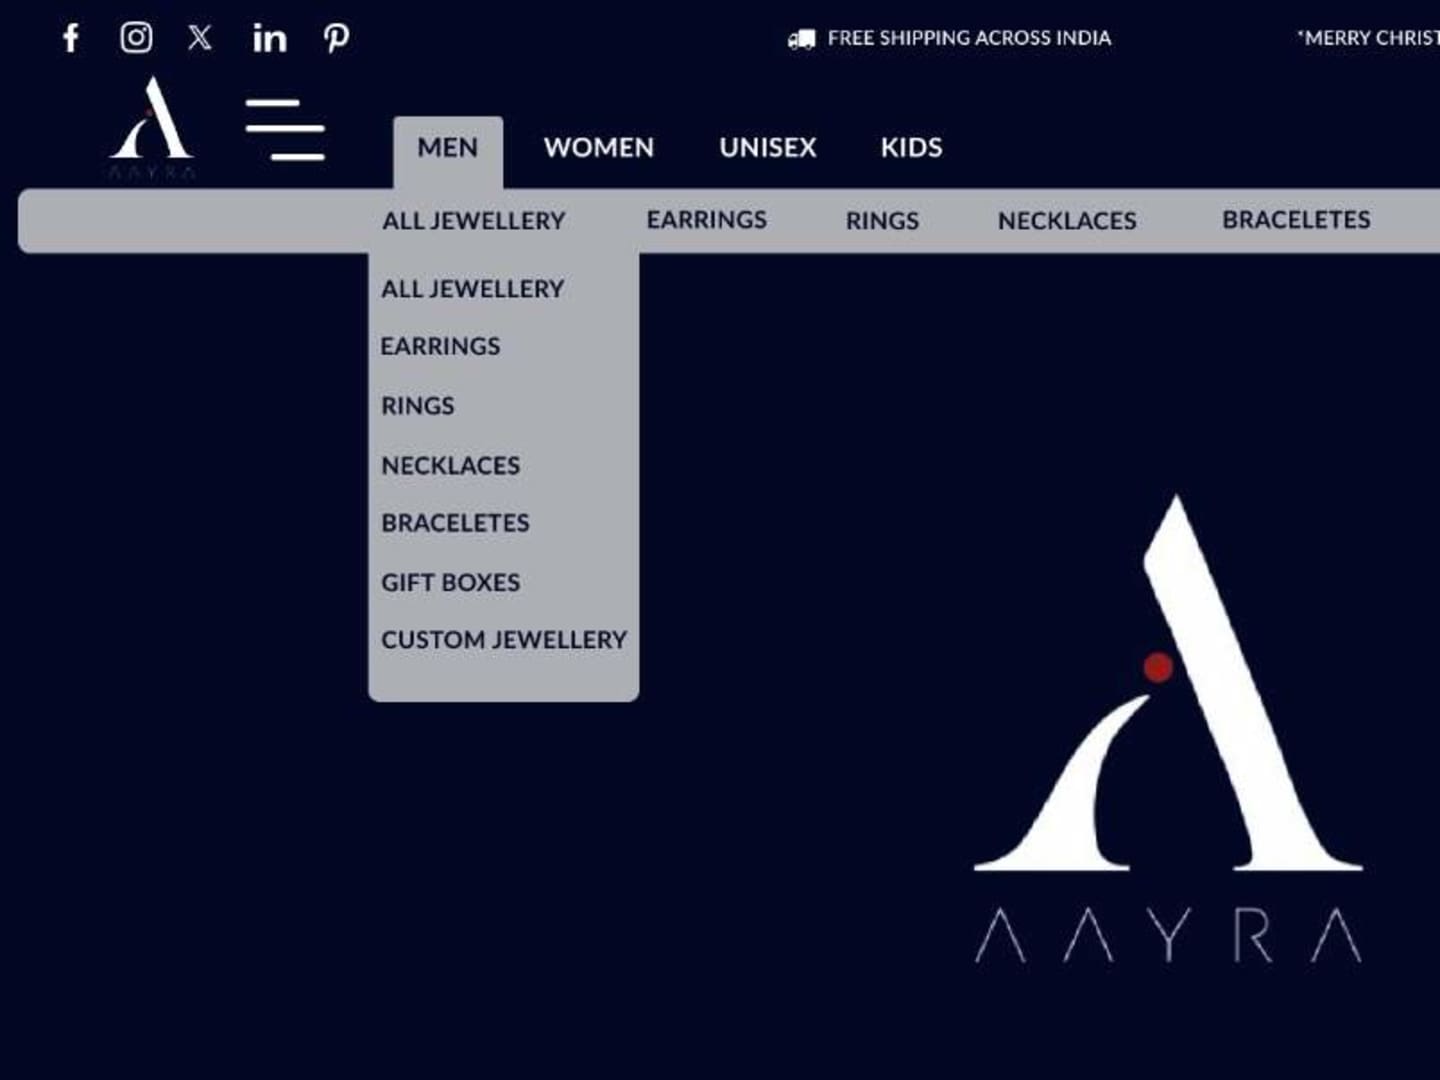Screen dimensions: 1440x1080
Task: Click the MERRY CHRIST banner text
Action: 1368,38
